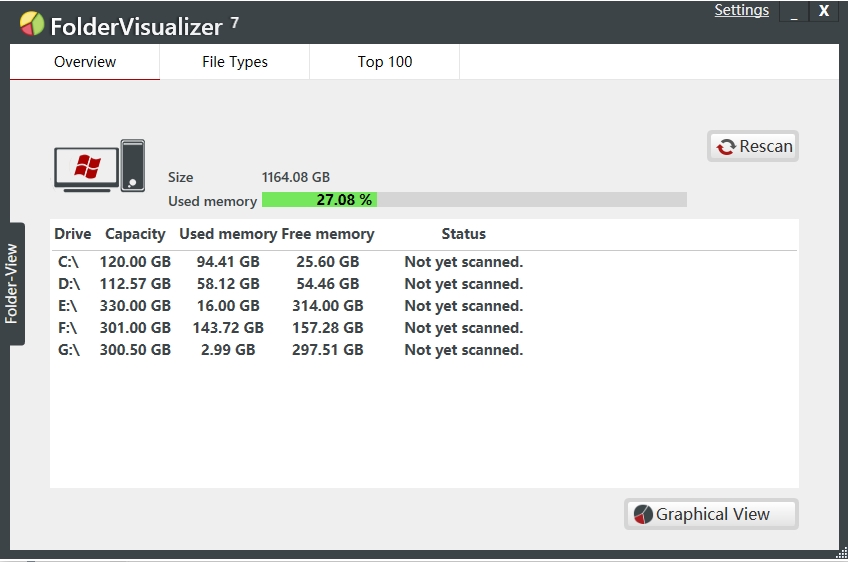Click the 54.46 GB free memory cell
The image size is (848, 562).
(328, 284)
